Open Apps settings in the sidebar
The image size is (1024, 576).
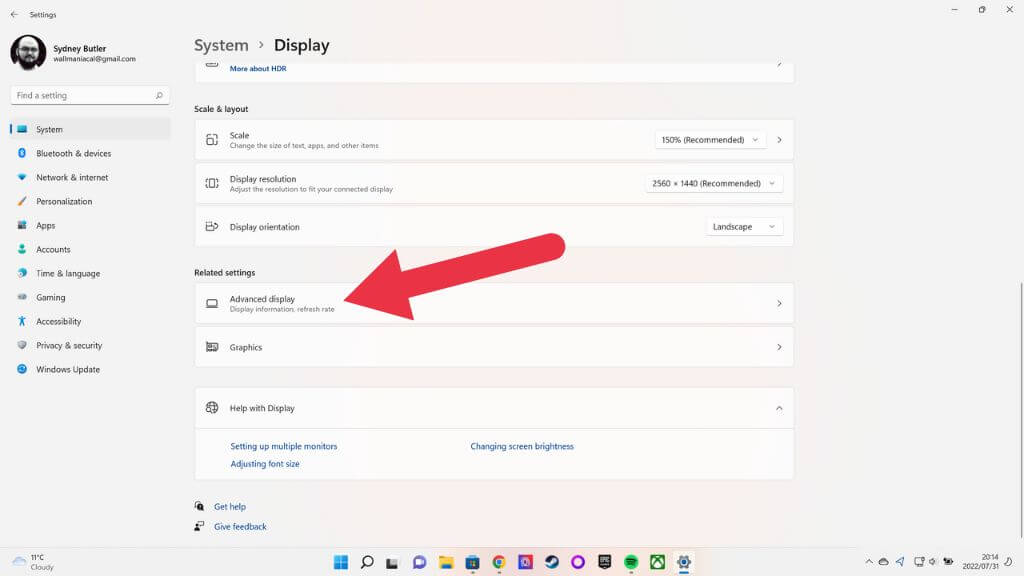(43, 225)
